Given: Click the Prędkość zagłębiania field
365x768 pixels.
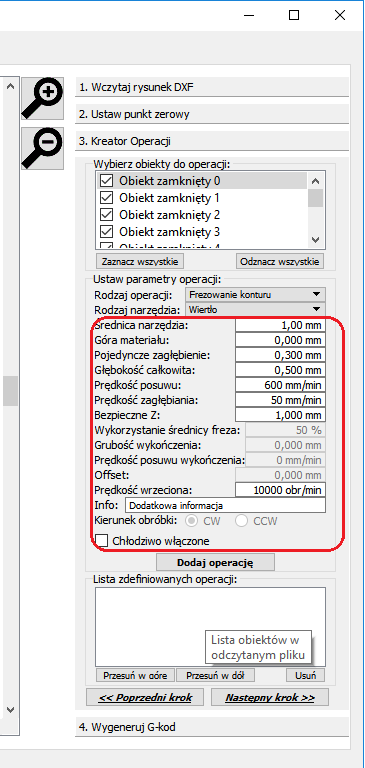Looking at the screenshot, I should click(280, 400).
